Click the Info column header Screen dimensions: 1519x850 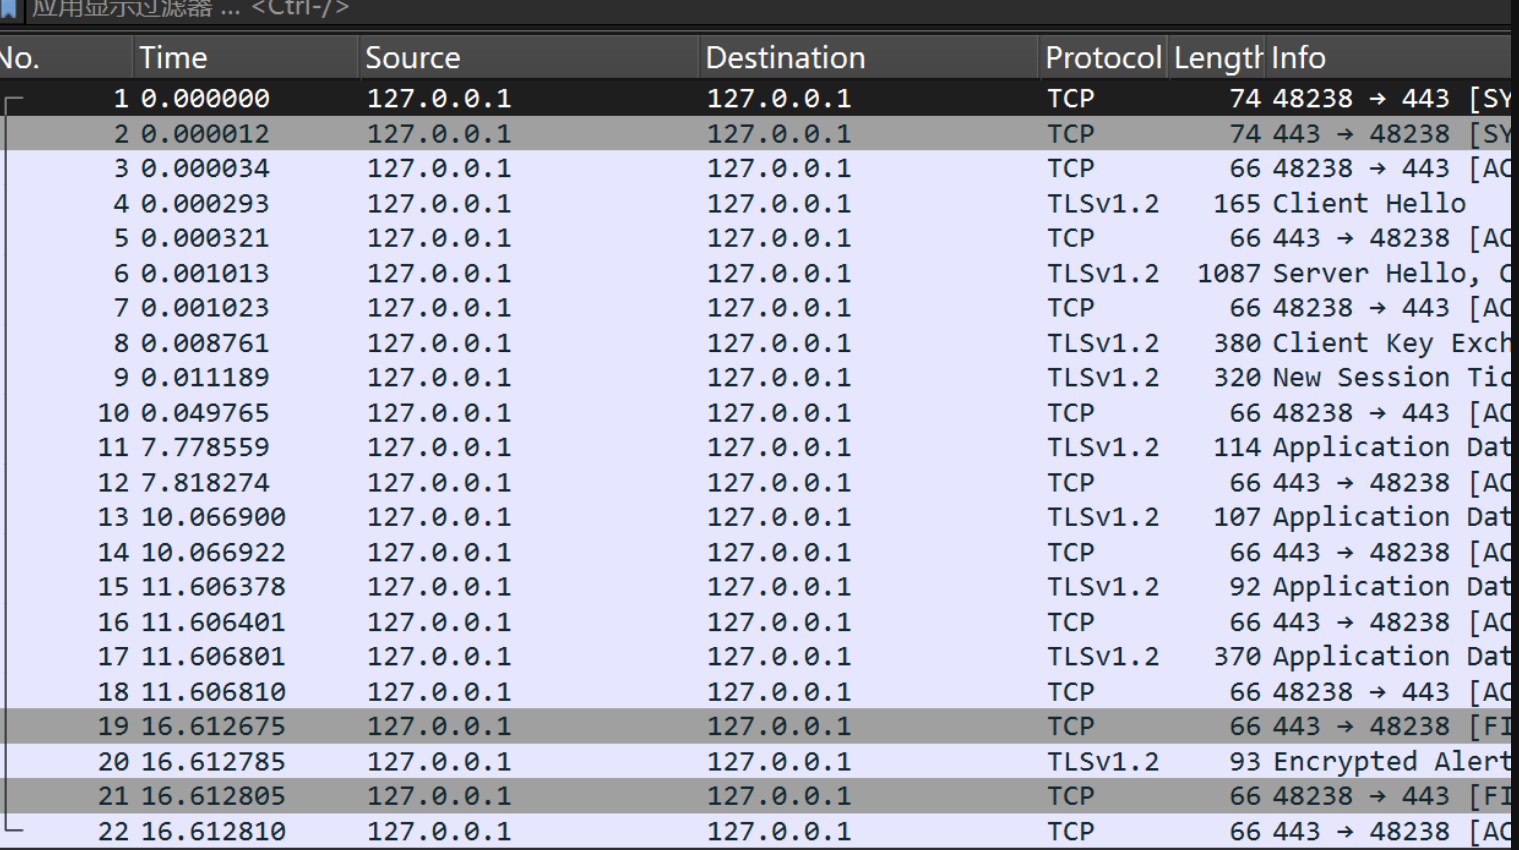pyautogui.click(x=1298, y=58)
